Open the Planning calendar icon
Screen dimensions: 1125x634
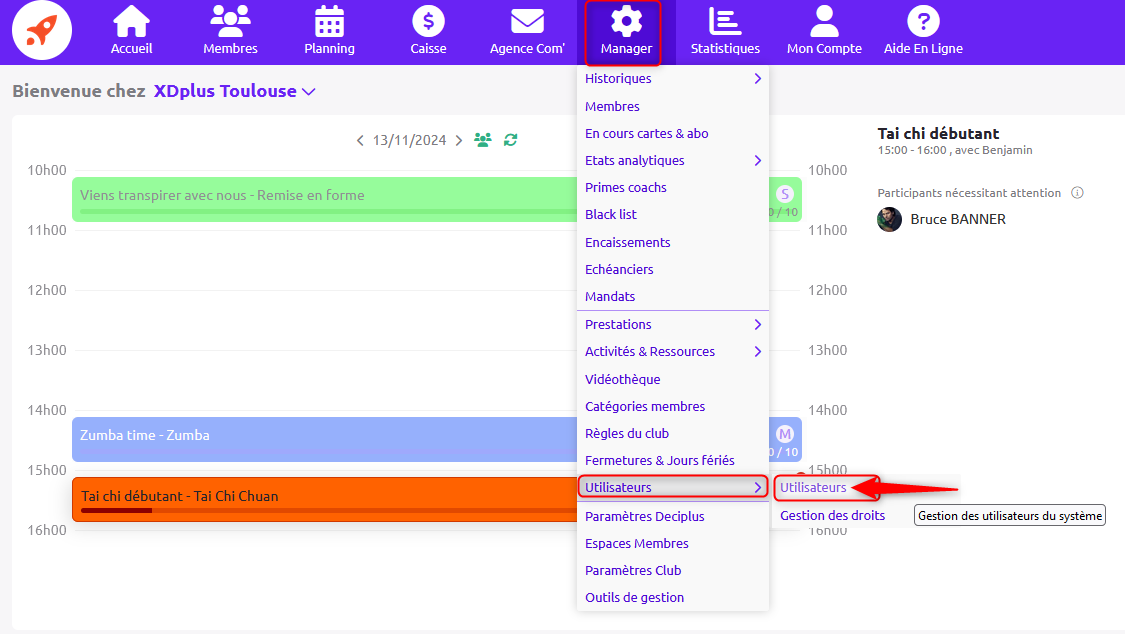point(329,22)
